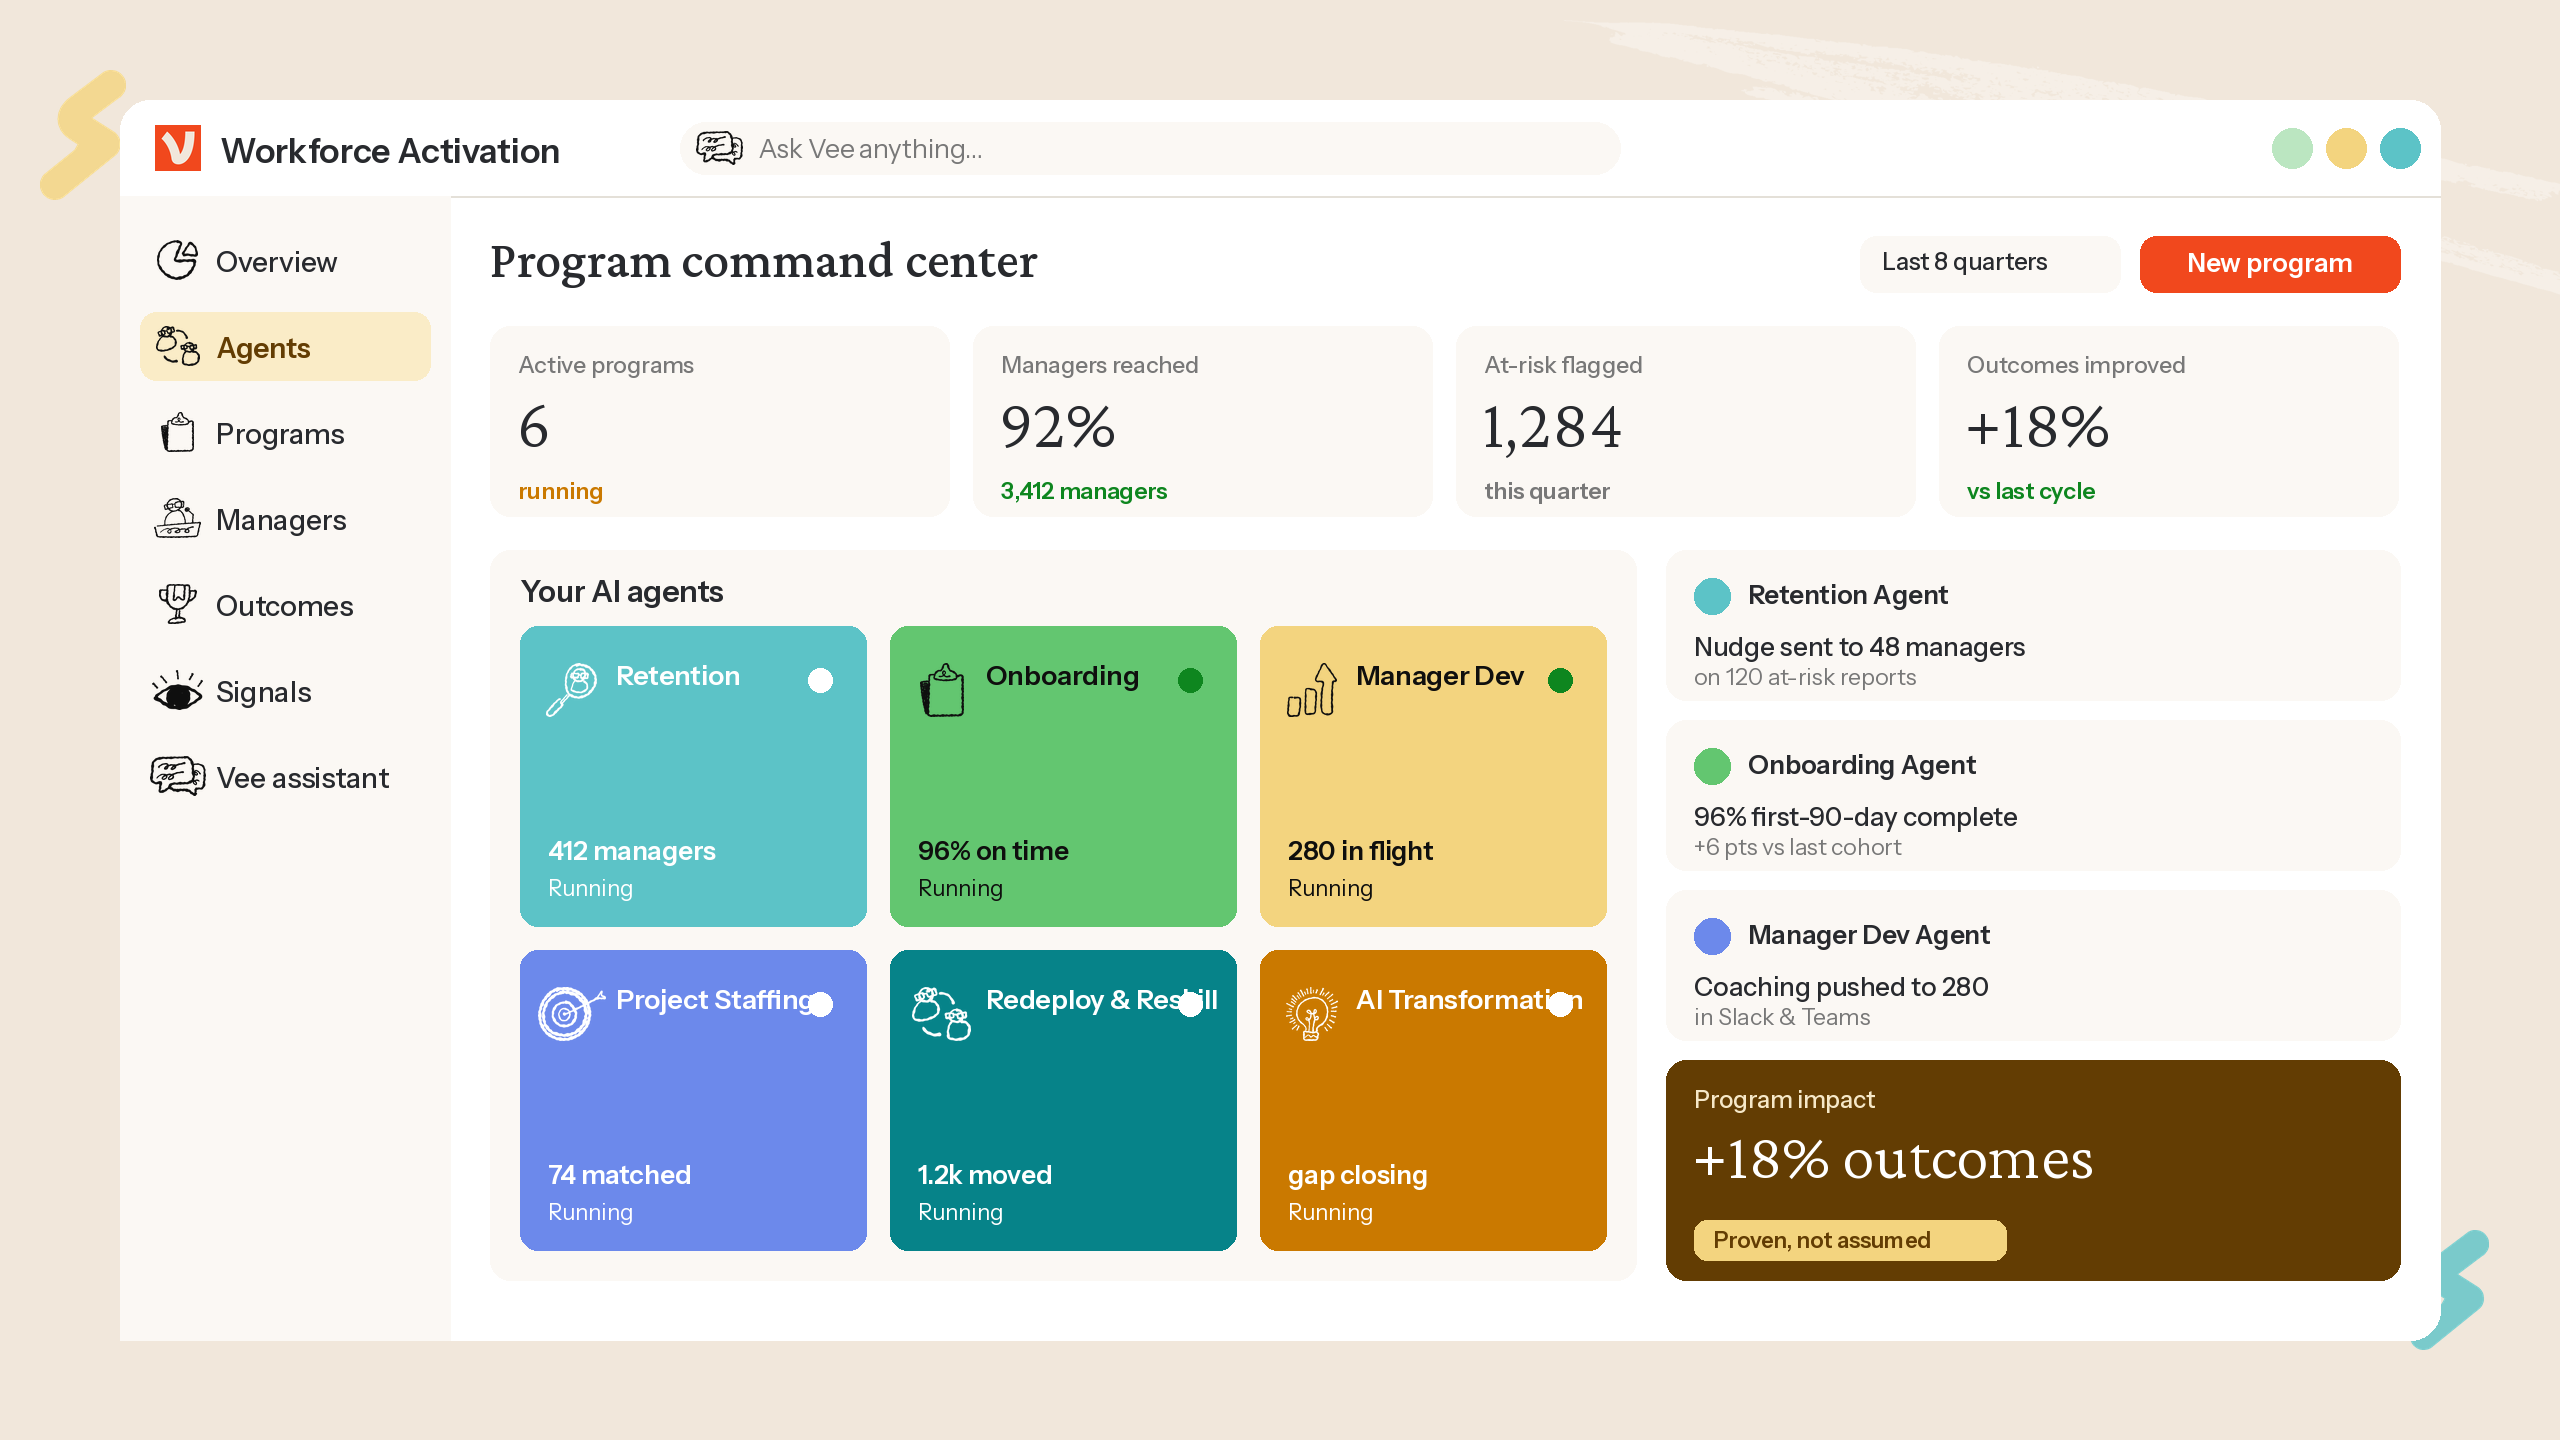Click the Redeploy & Reskill people icon
The height and width of the screenshot is (1440, 2560).
click(x=942, y=1014)
